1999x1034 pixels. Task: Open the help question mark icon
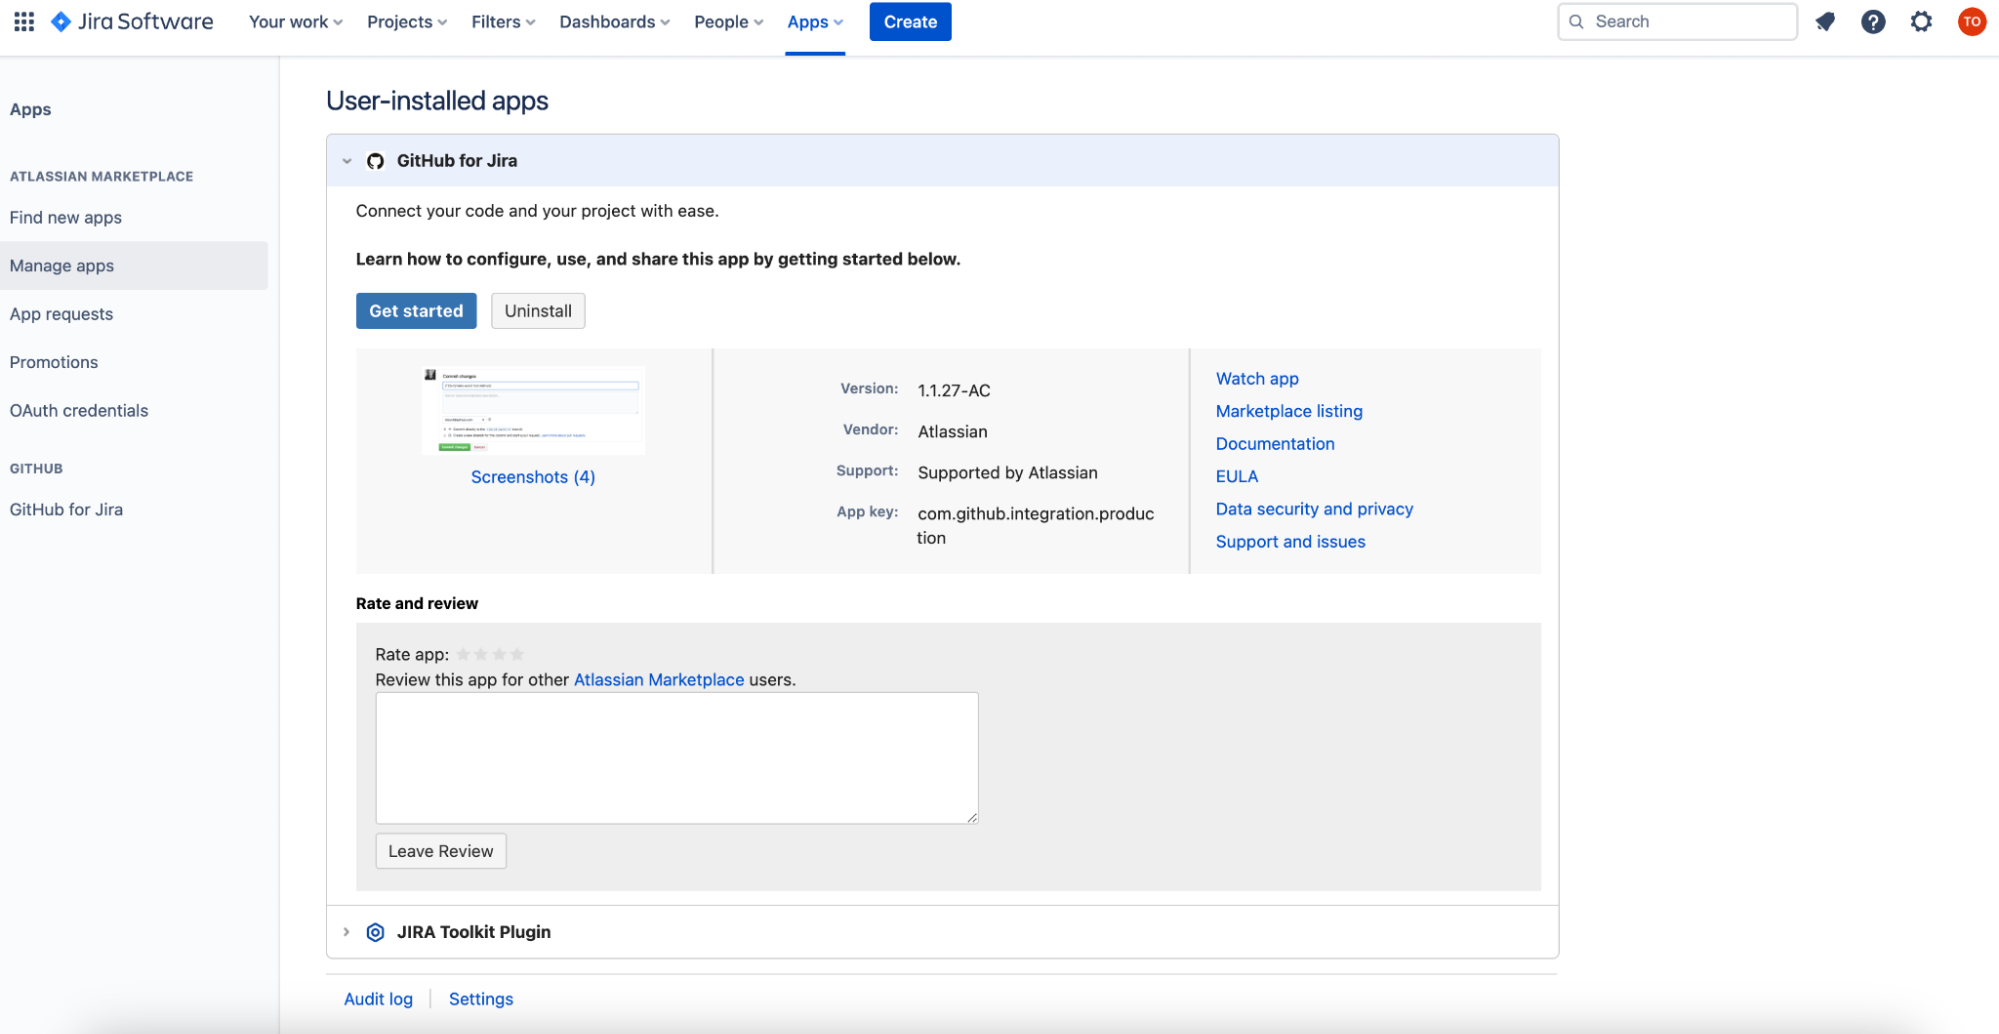1873,21
